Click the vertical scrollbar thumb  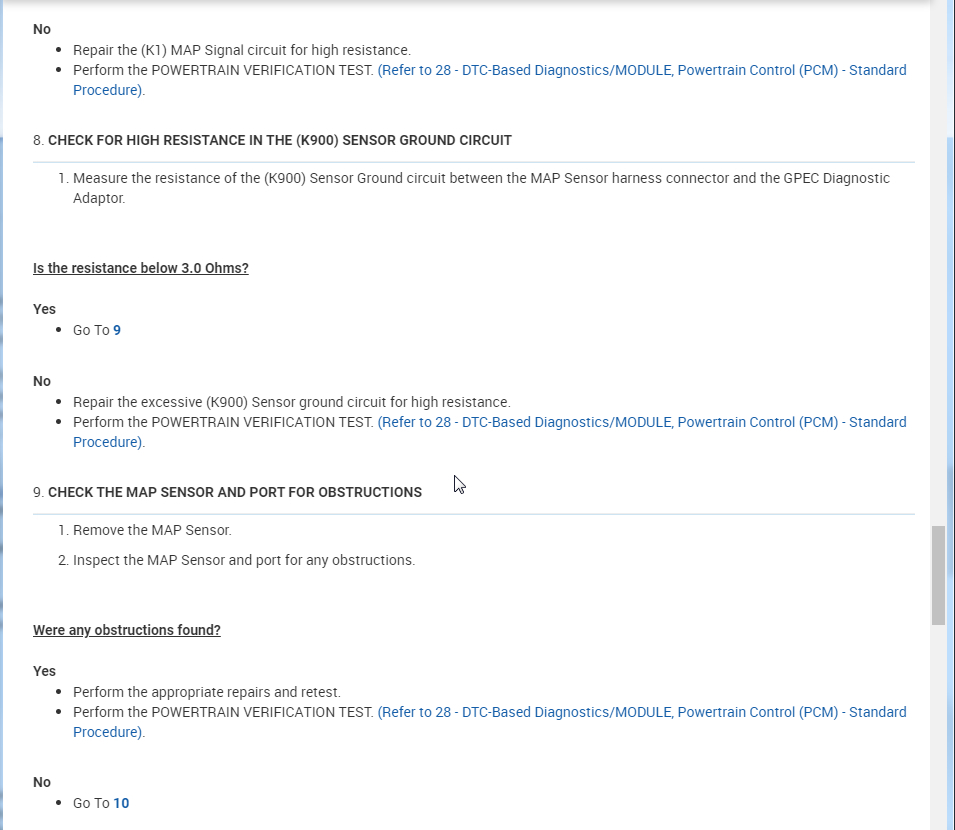pos(938,575)
